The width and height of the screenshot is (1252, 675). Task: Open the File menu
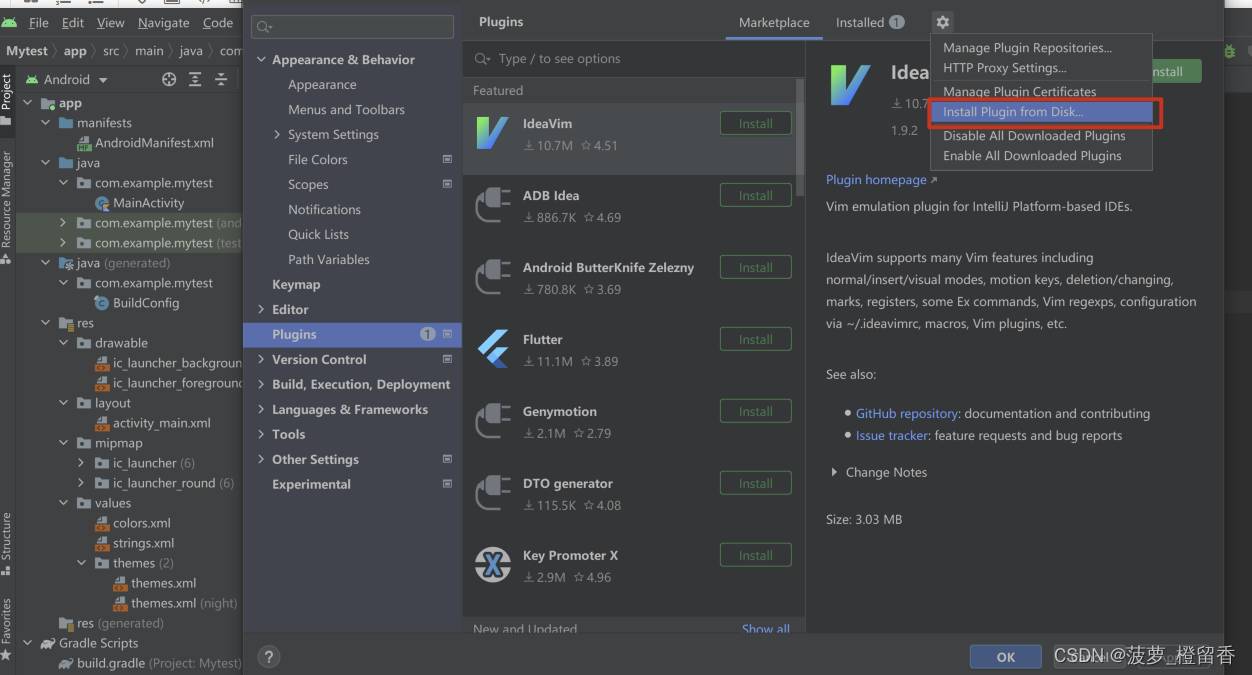tap(39, 22)
